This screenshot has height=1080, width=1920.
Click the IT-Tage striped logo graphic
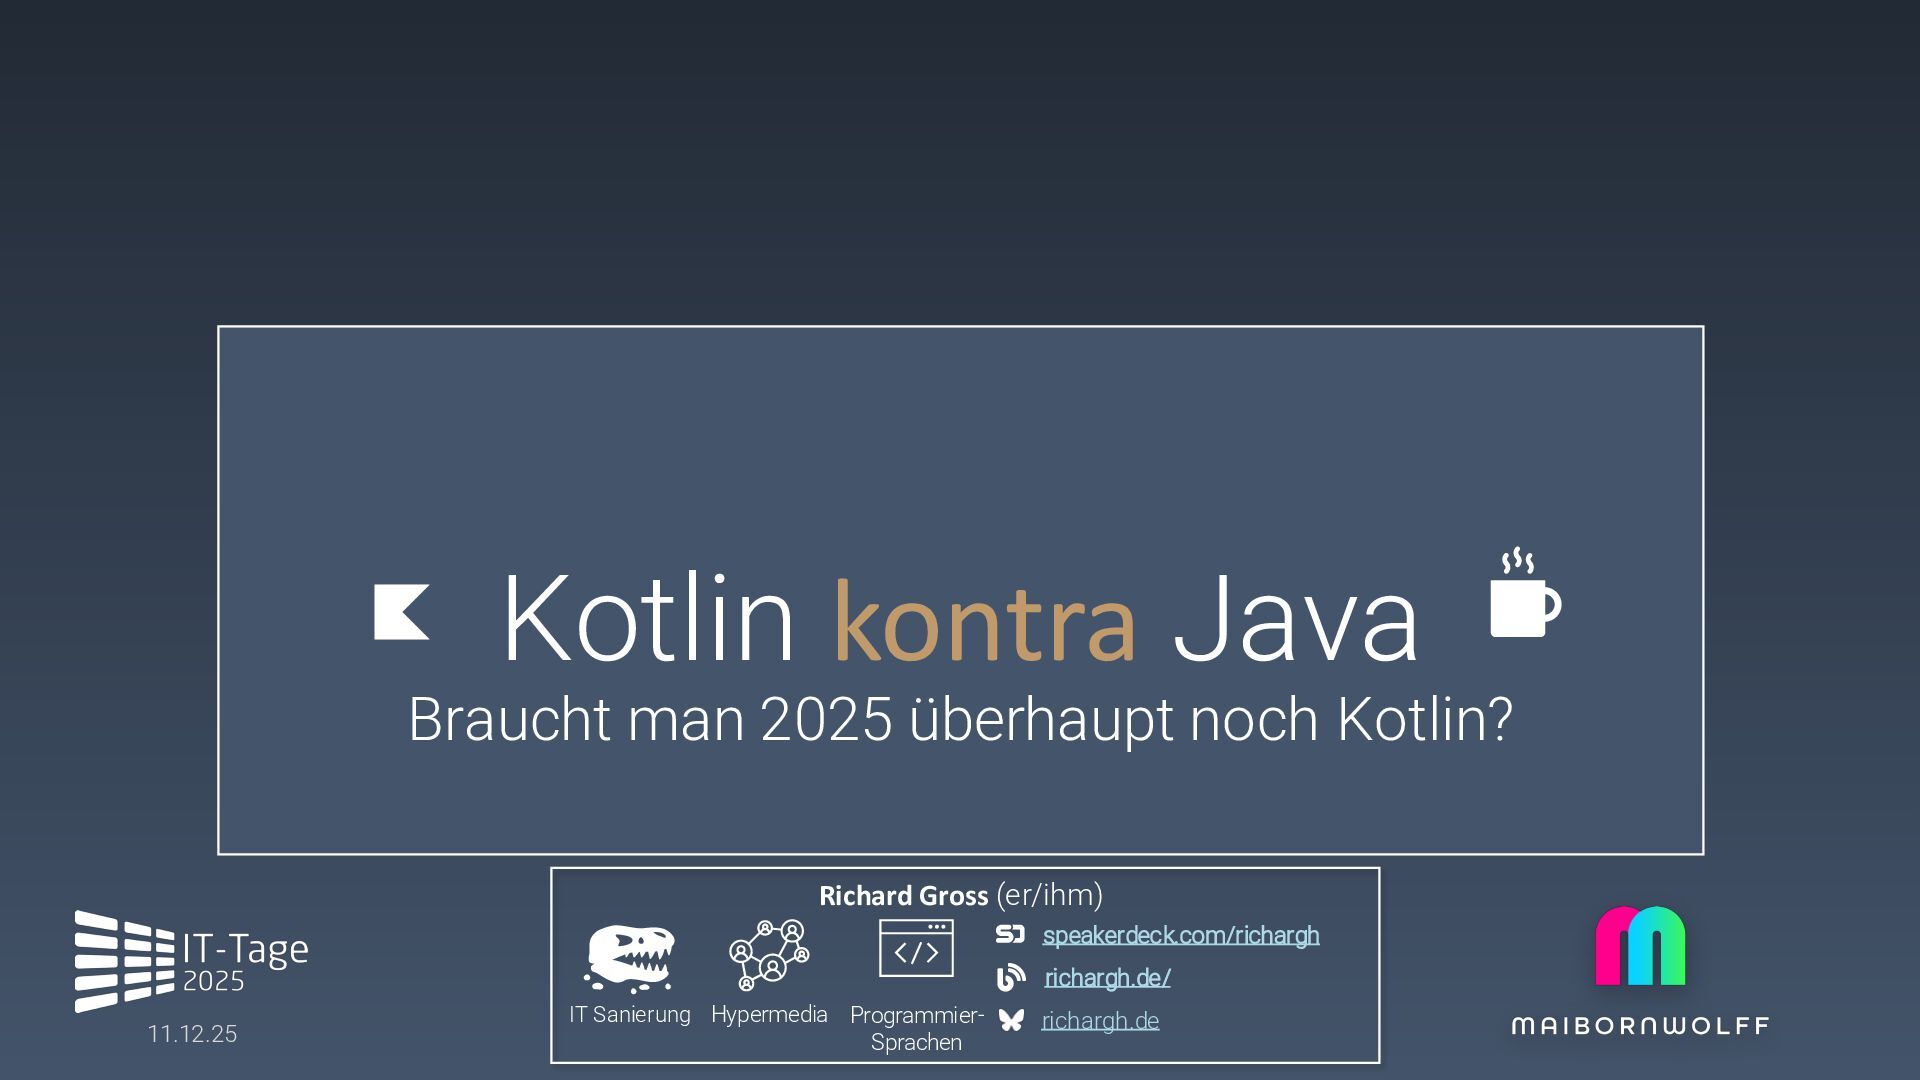[124, 961]
